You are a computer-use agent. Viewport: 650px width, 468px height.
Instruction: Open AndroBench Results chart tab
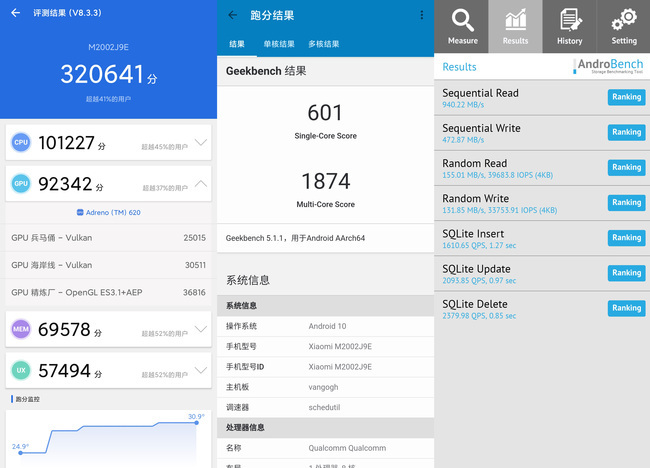pos(515,27)
